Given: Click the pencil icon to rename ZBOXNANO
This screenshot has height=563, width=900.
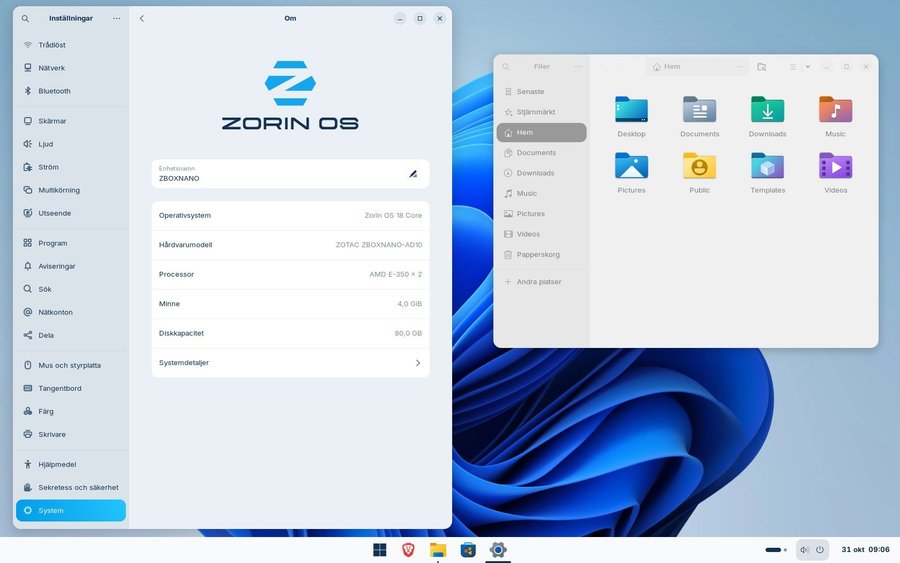Looking at the screenshot, I should [x=412, y=174].
